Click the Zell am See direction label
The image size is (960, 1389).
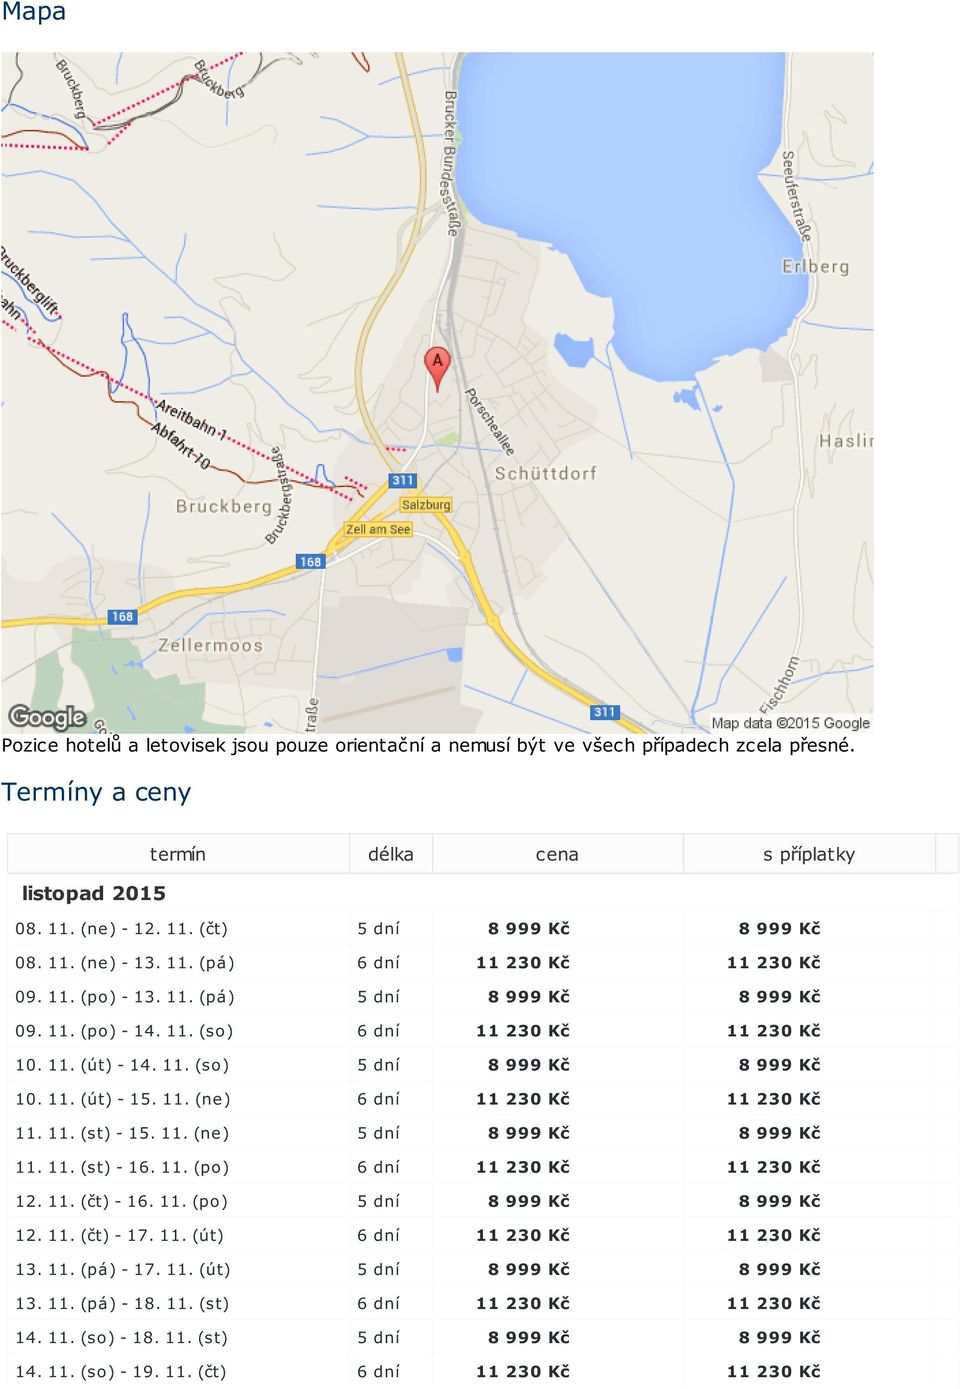(378, 529)
